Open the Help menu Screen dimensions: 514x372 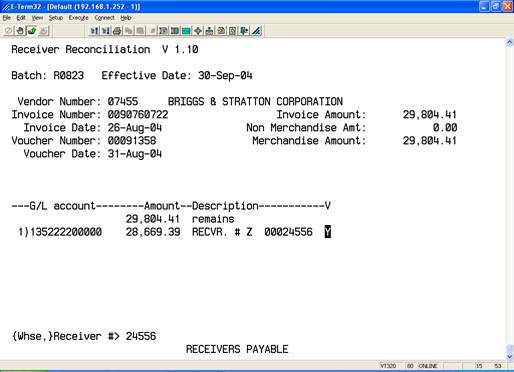tap(126, 18)
